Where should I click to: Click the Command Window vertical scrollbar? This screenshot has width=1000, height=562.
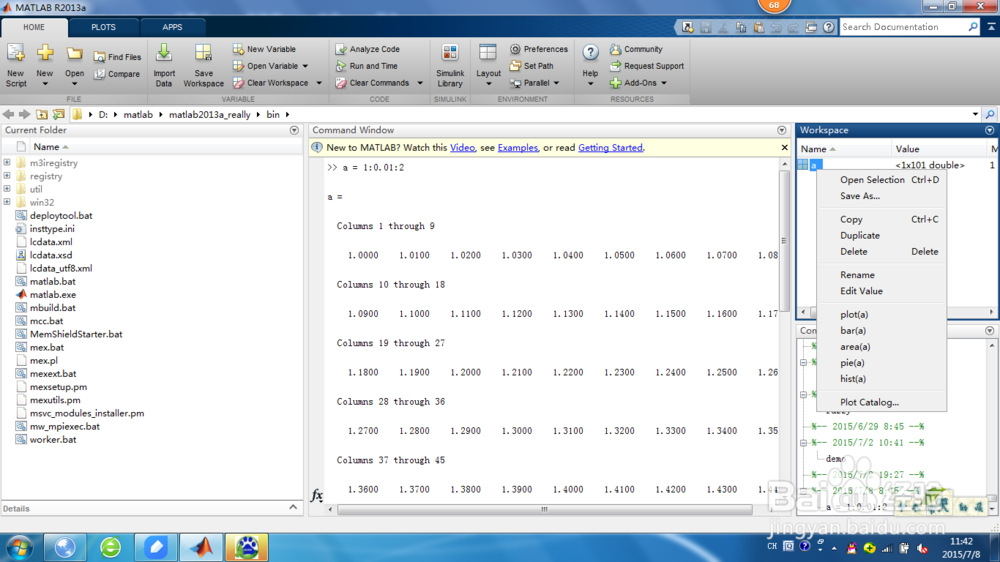pyautogui.click(x=784, y=240)
